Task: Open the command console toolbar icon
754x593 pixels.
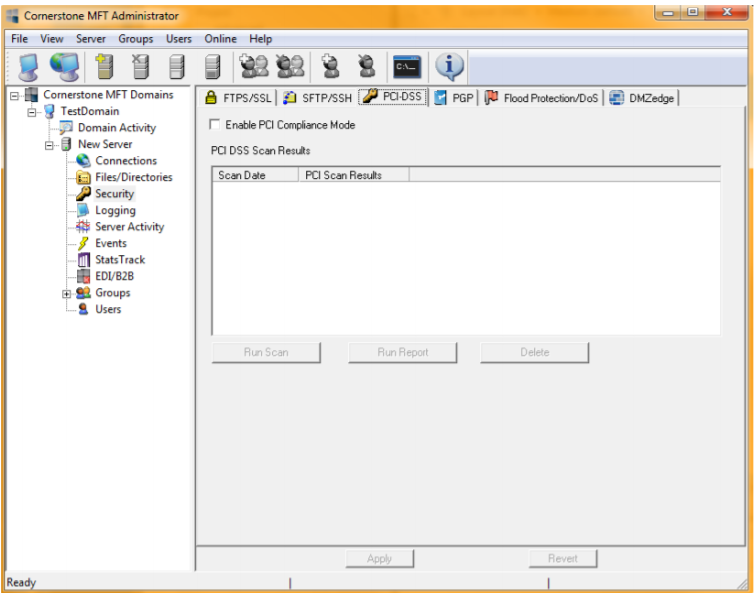Action: (407, 67)
